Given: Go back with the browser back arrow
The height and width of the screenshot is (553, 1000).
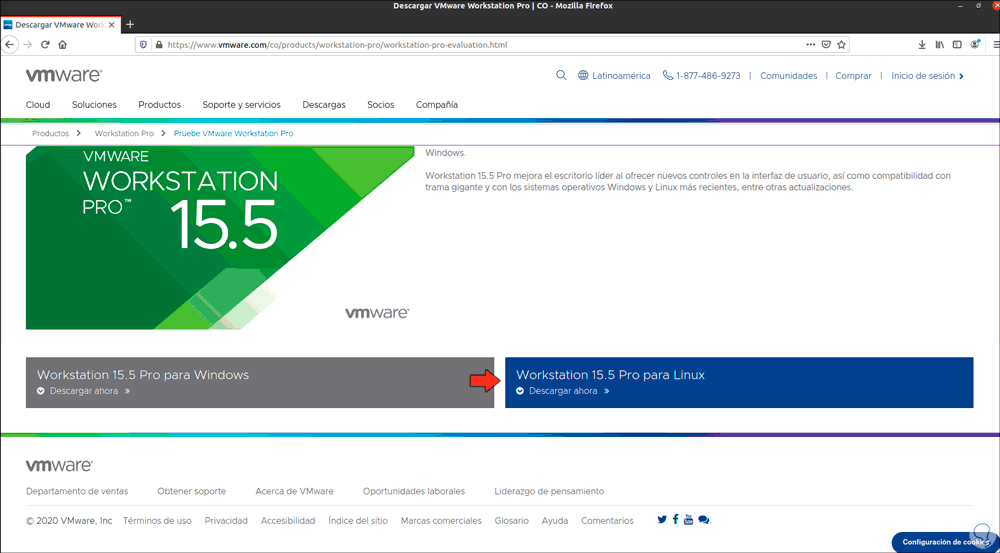Looking at the screenshot, I should (x=8, y=45).
